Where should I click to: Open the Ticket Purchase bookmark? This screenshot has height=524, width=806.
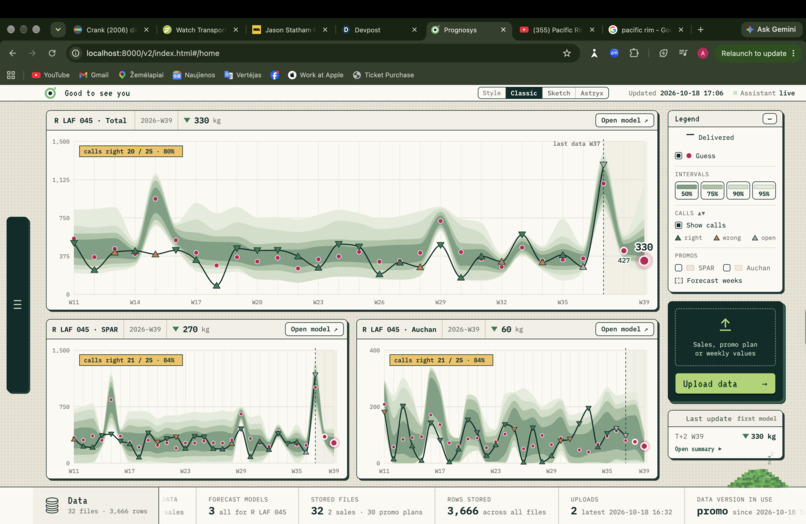coord(383,75)
